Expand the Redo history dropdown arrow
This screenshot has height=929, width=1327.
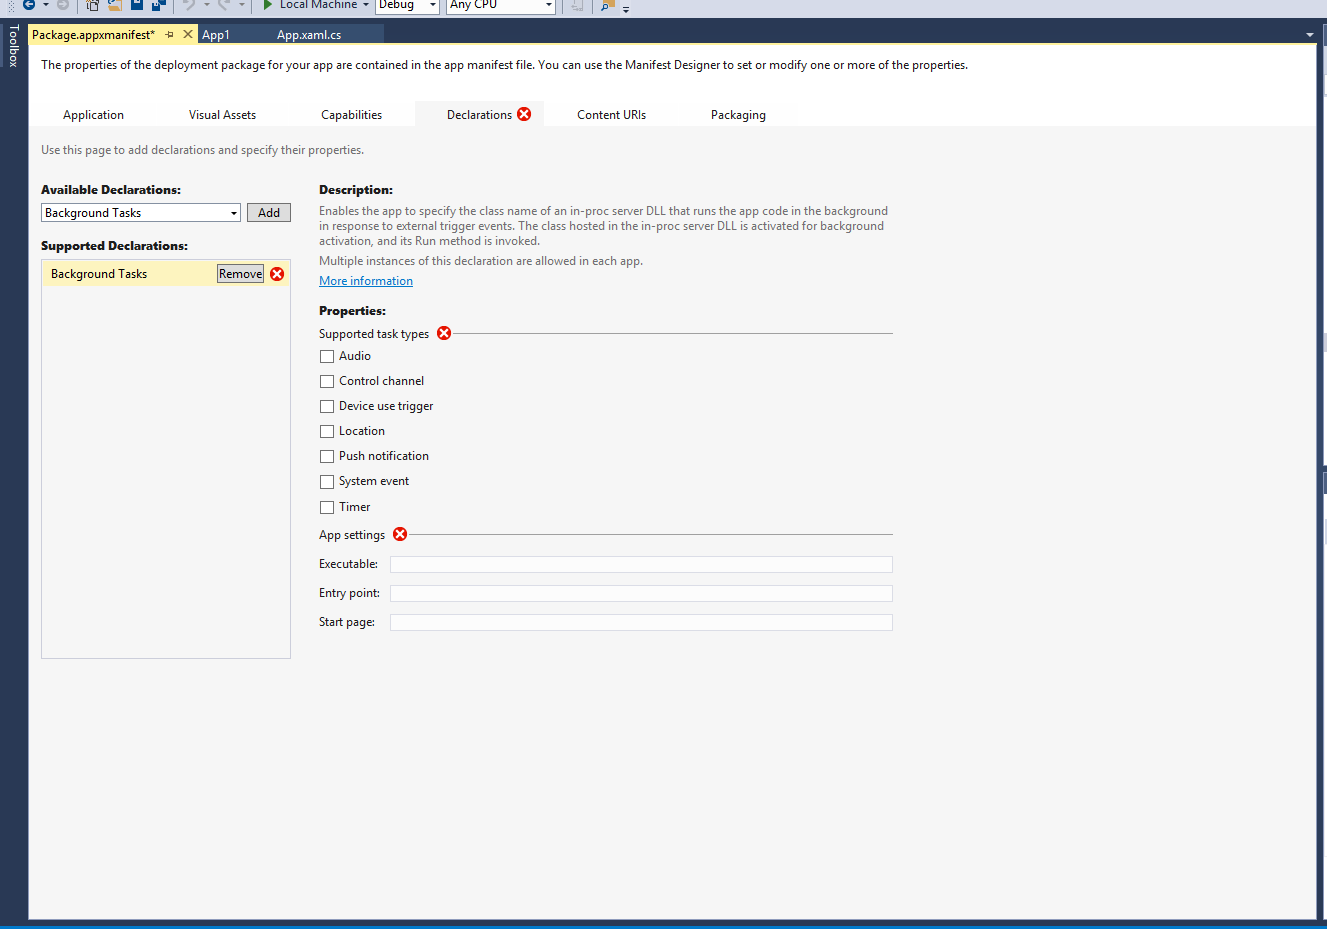[242, 5]
